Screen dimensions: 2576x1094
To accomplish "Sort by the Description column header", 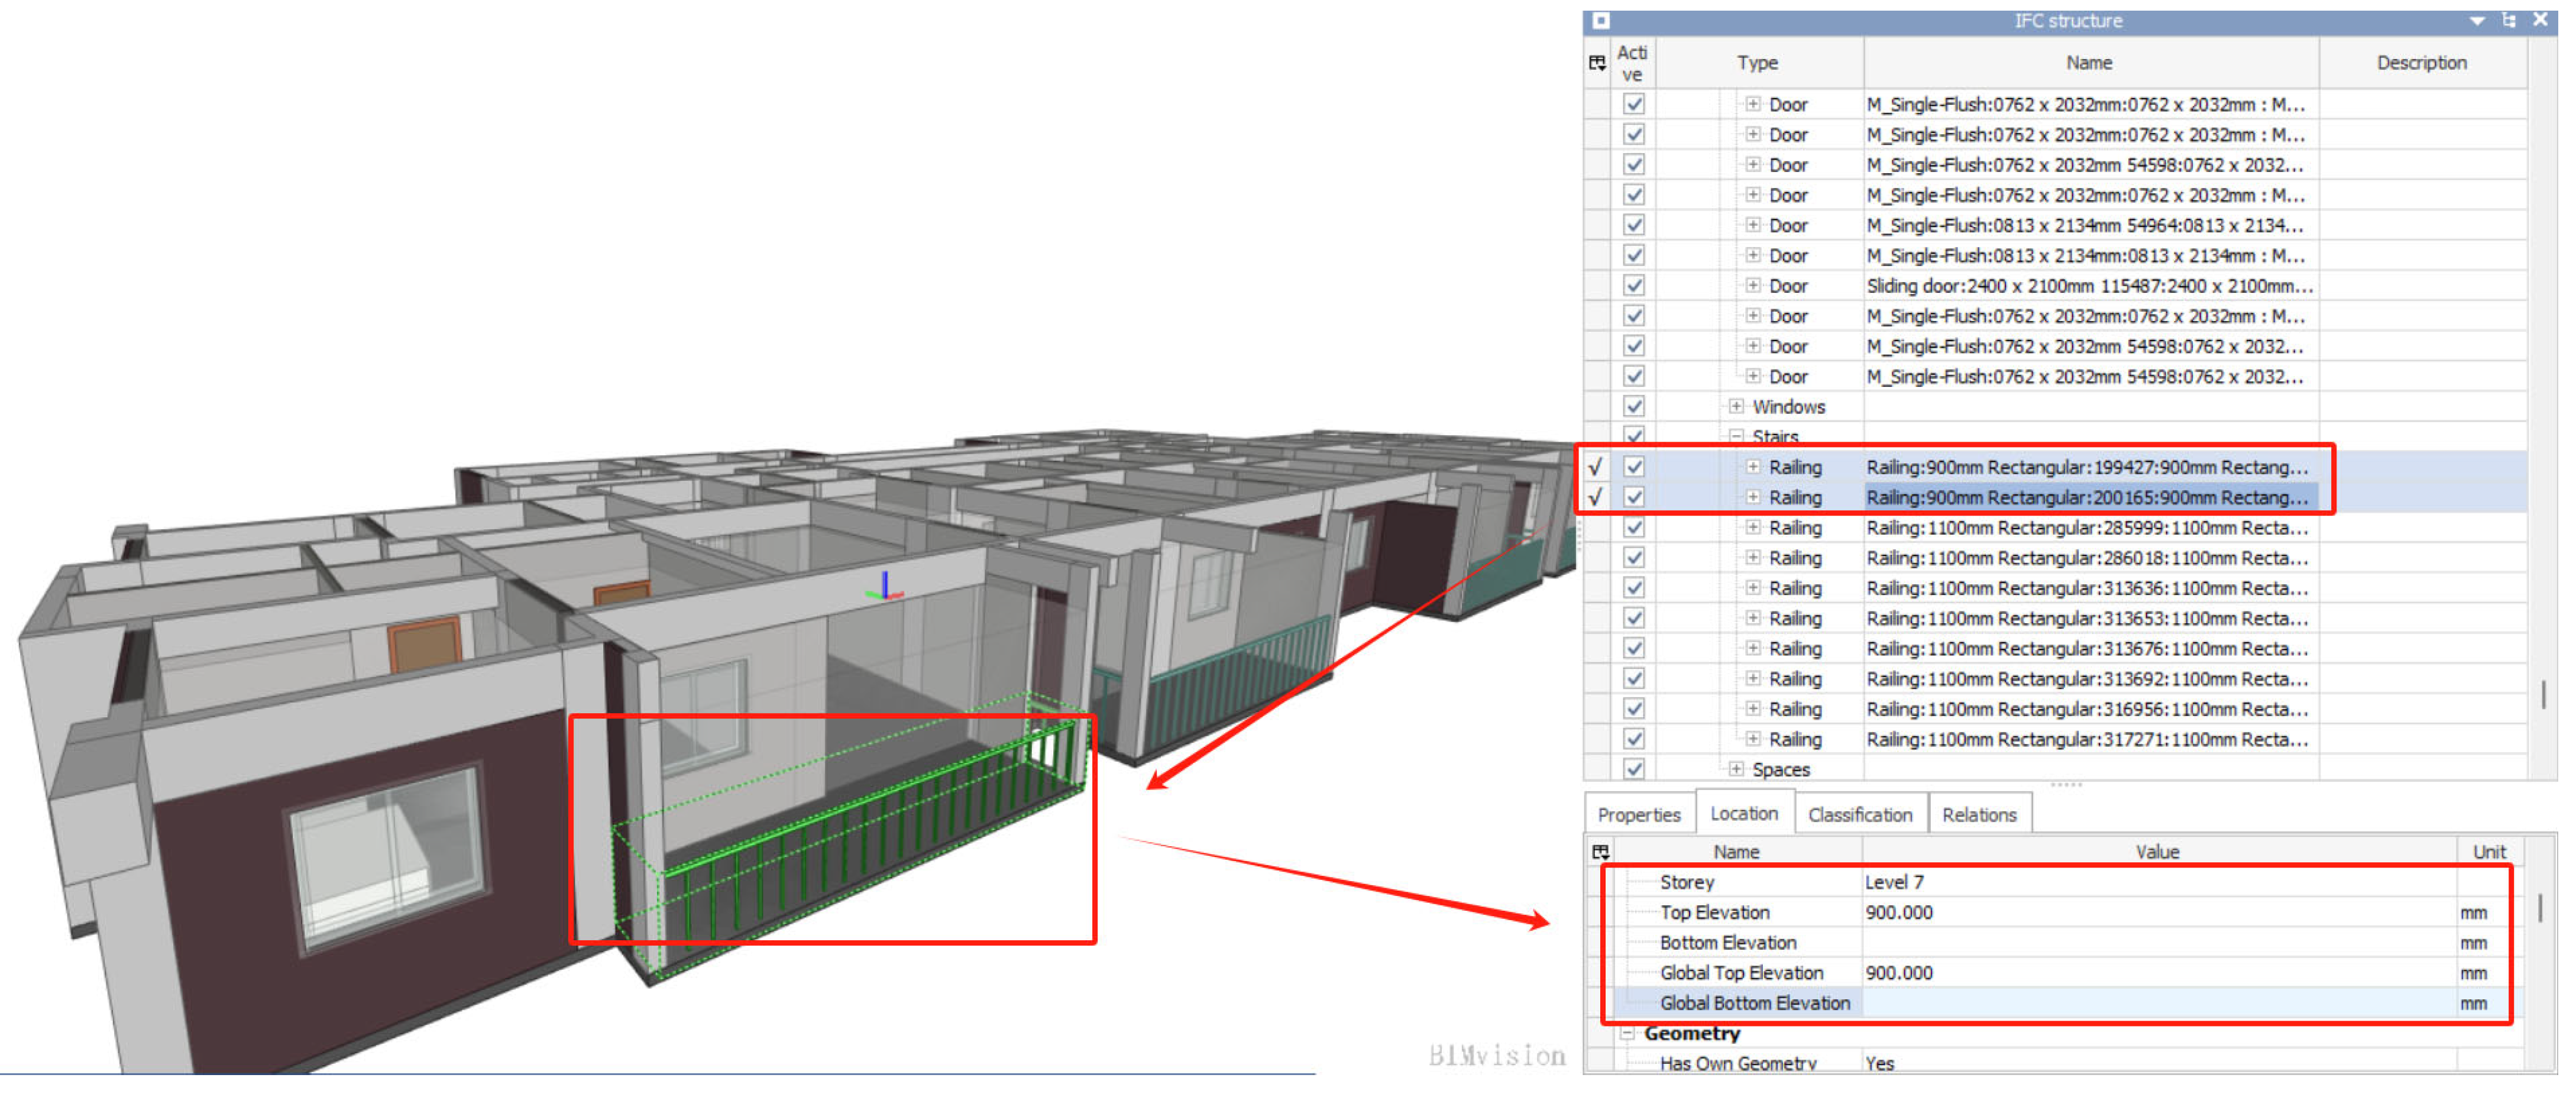I will coord(2420,63).
